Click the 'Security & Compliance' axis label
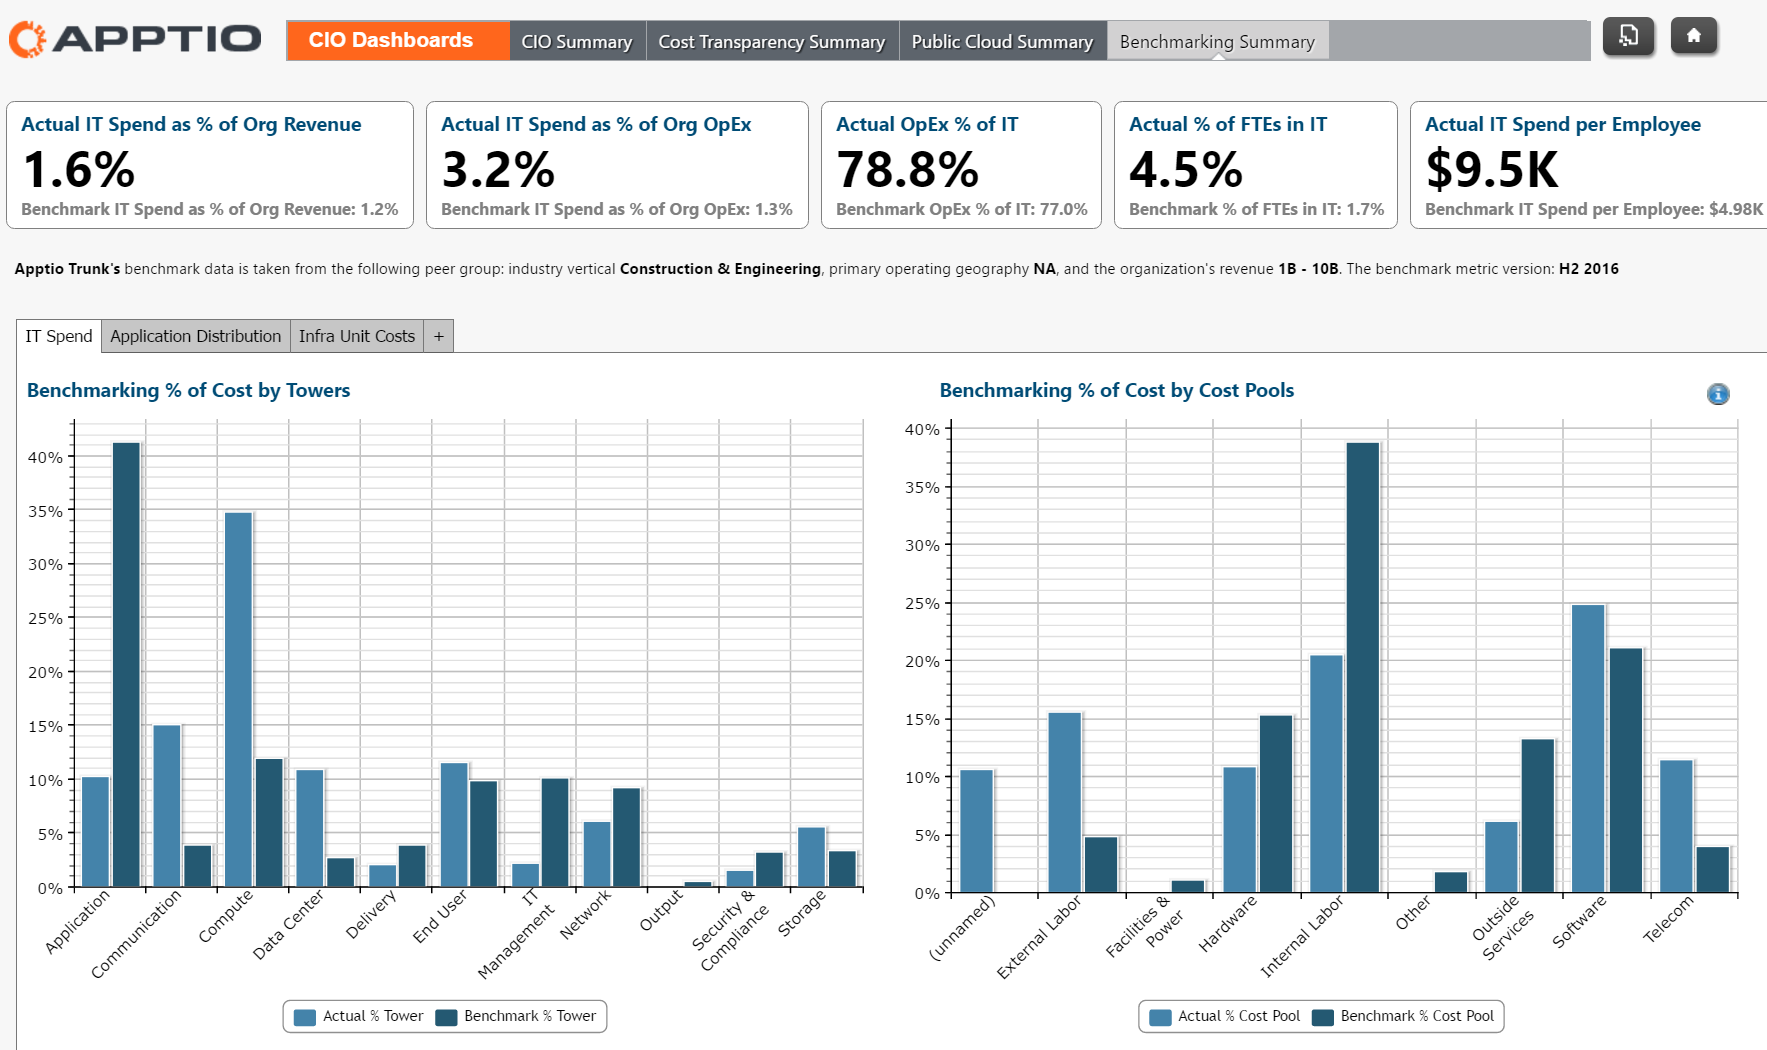 730,931
